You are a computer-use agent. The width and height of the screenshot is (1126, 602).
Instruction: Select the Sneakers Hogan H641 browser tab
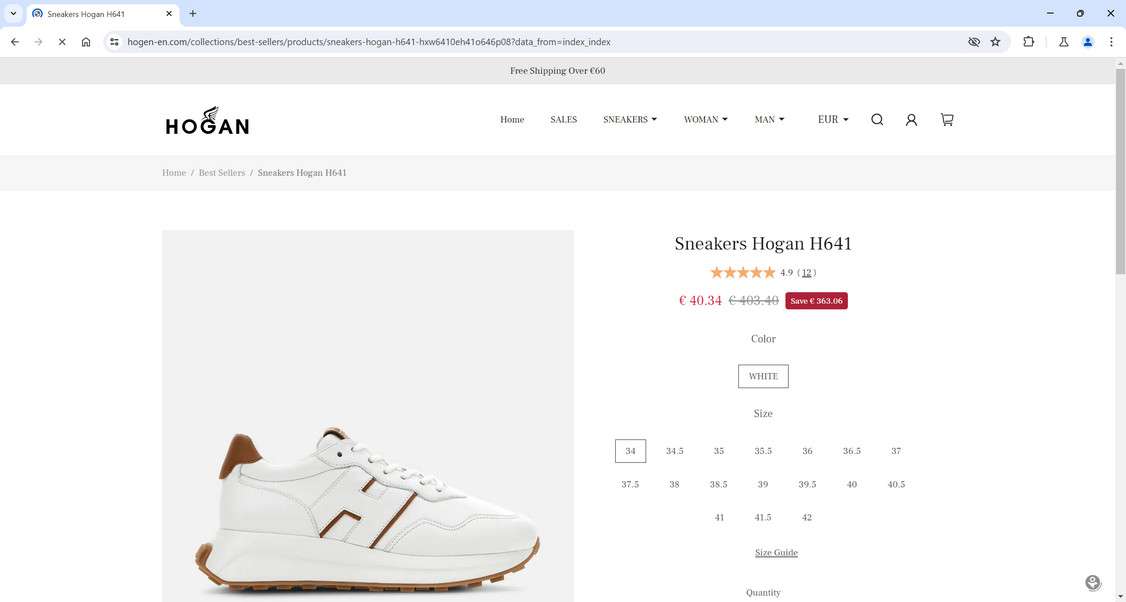(101, 14)
